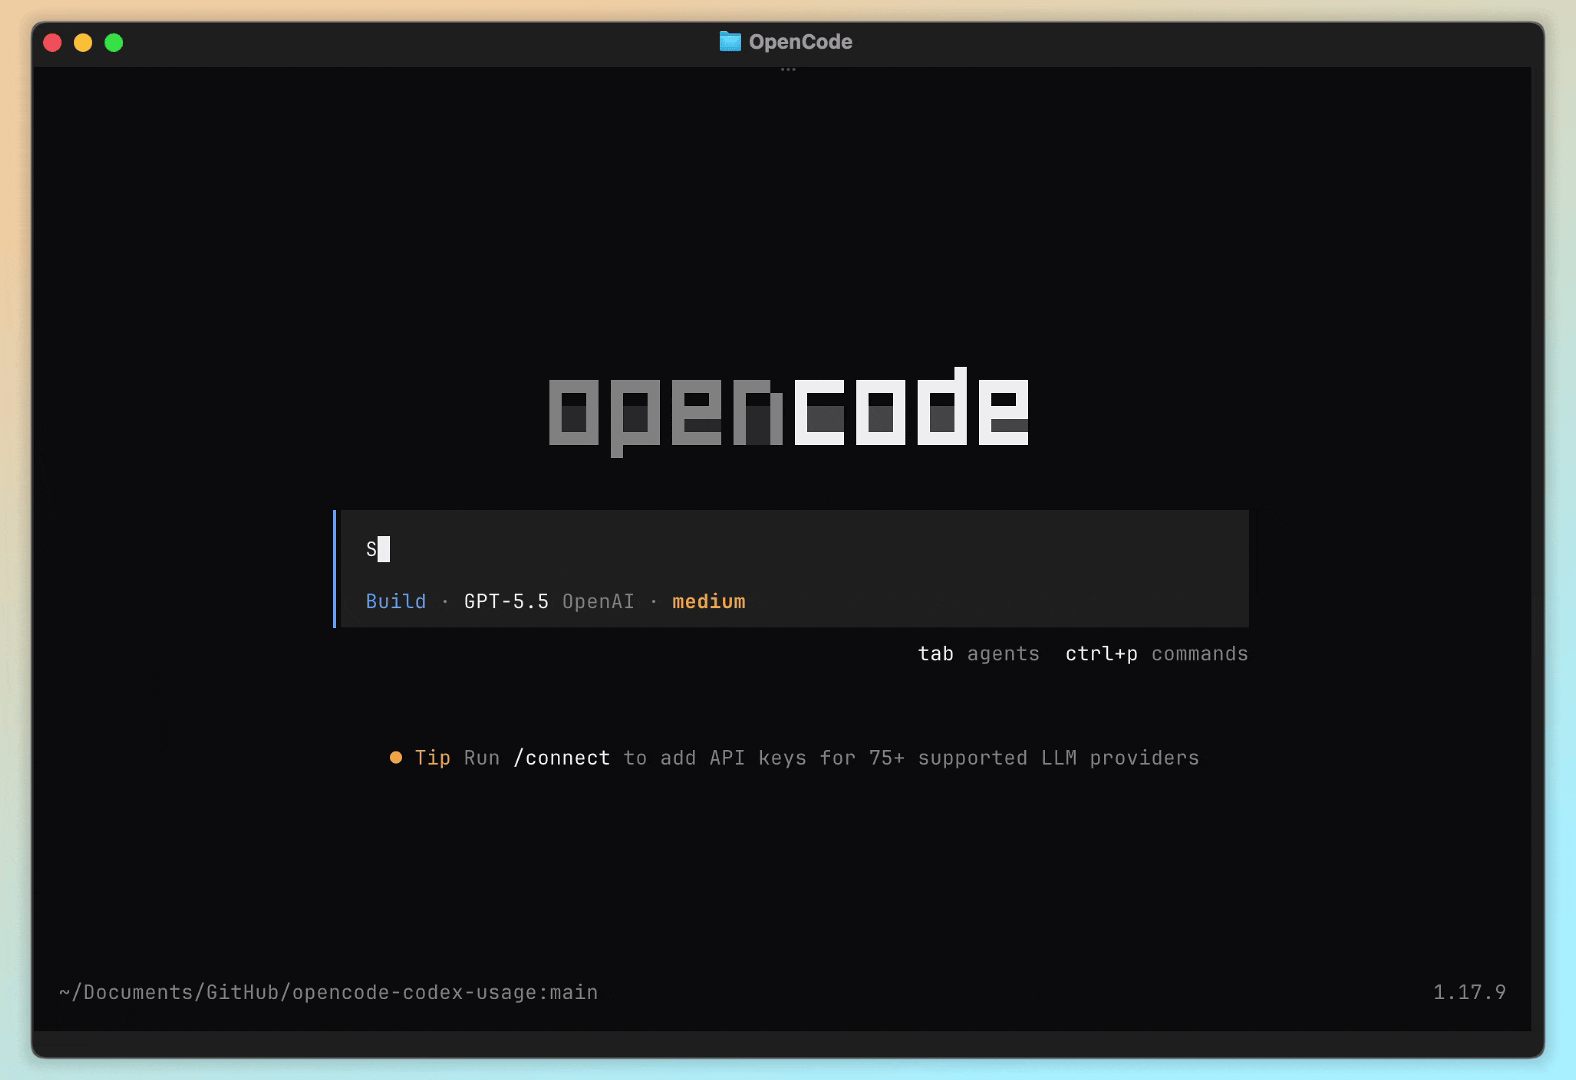Click the '75+ supported LLM providers' text
Image resolution: width=1576 pixels, height=1080 pixels.
pos(1034,758)
